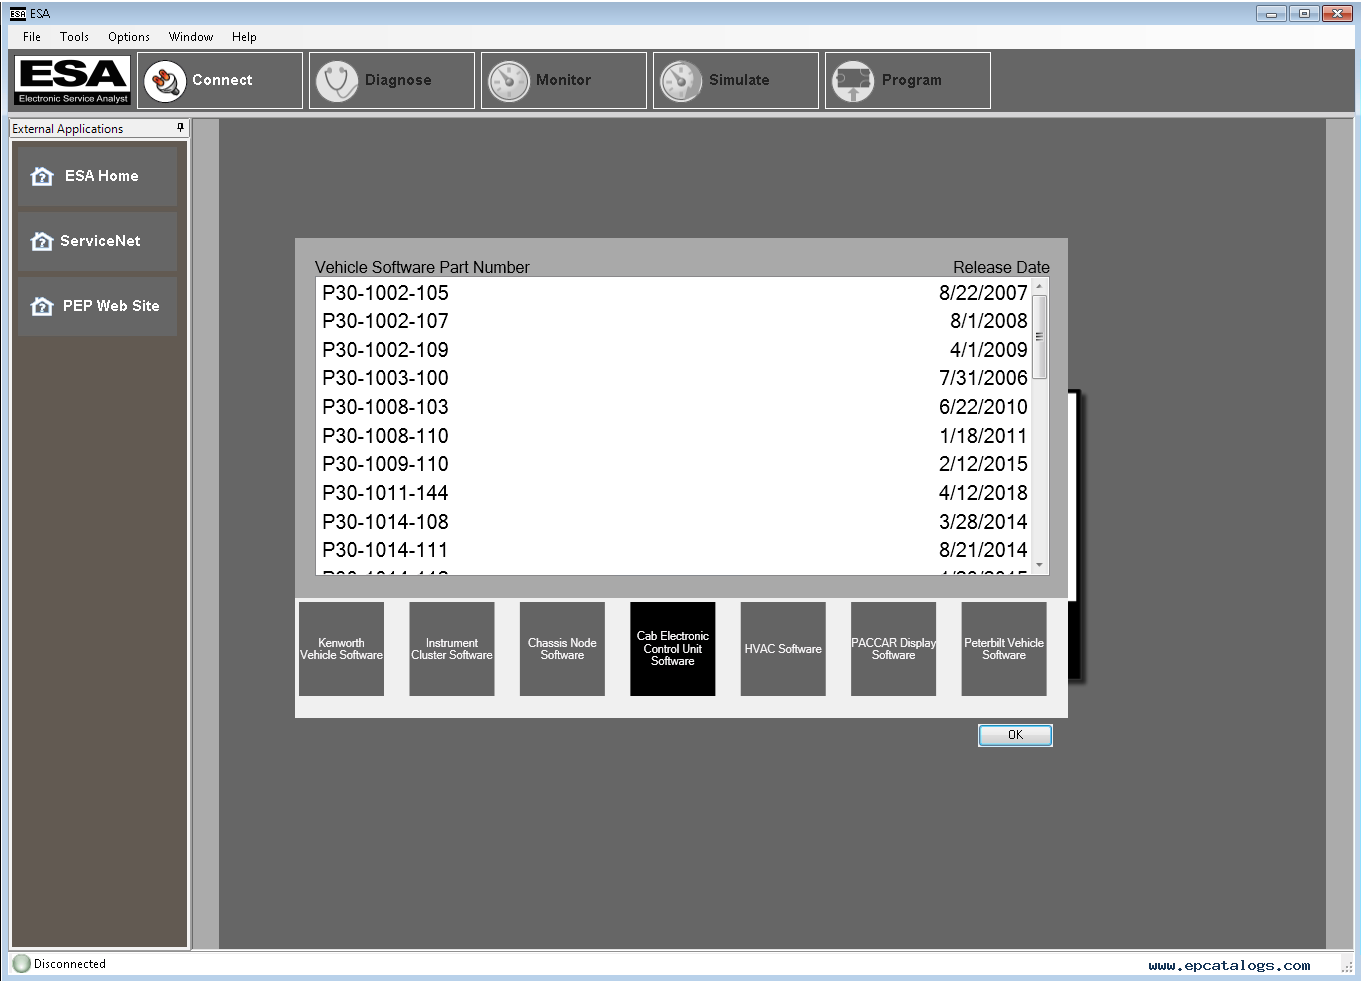Click the ESA Home house icon

pyautogui.click(x=42, y=176)
